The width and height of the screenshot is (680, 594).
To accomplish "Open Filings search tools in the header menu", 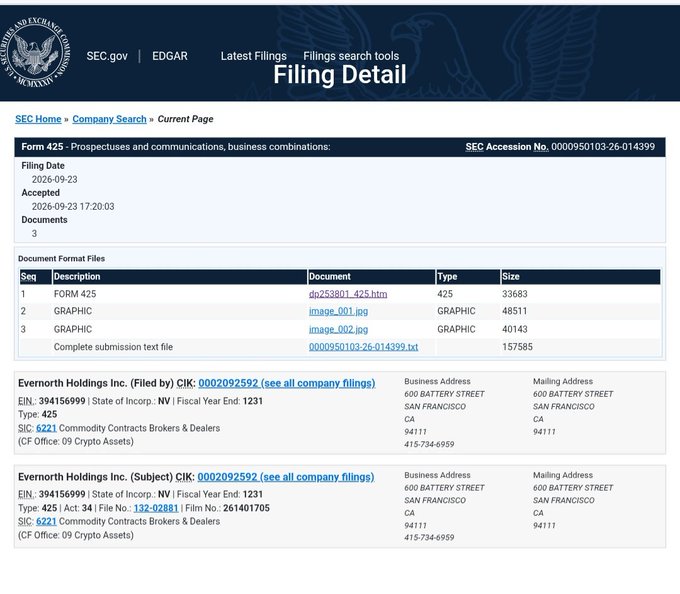I will tap(351, 56).
